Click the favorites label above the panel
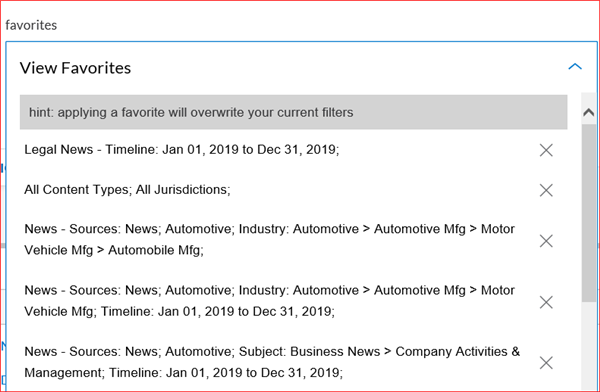Viewport: 600px width, 392px height. (31, 25)
